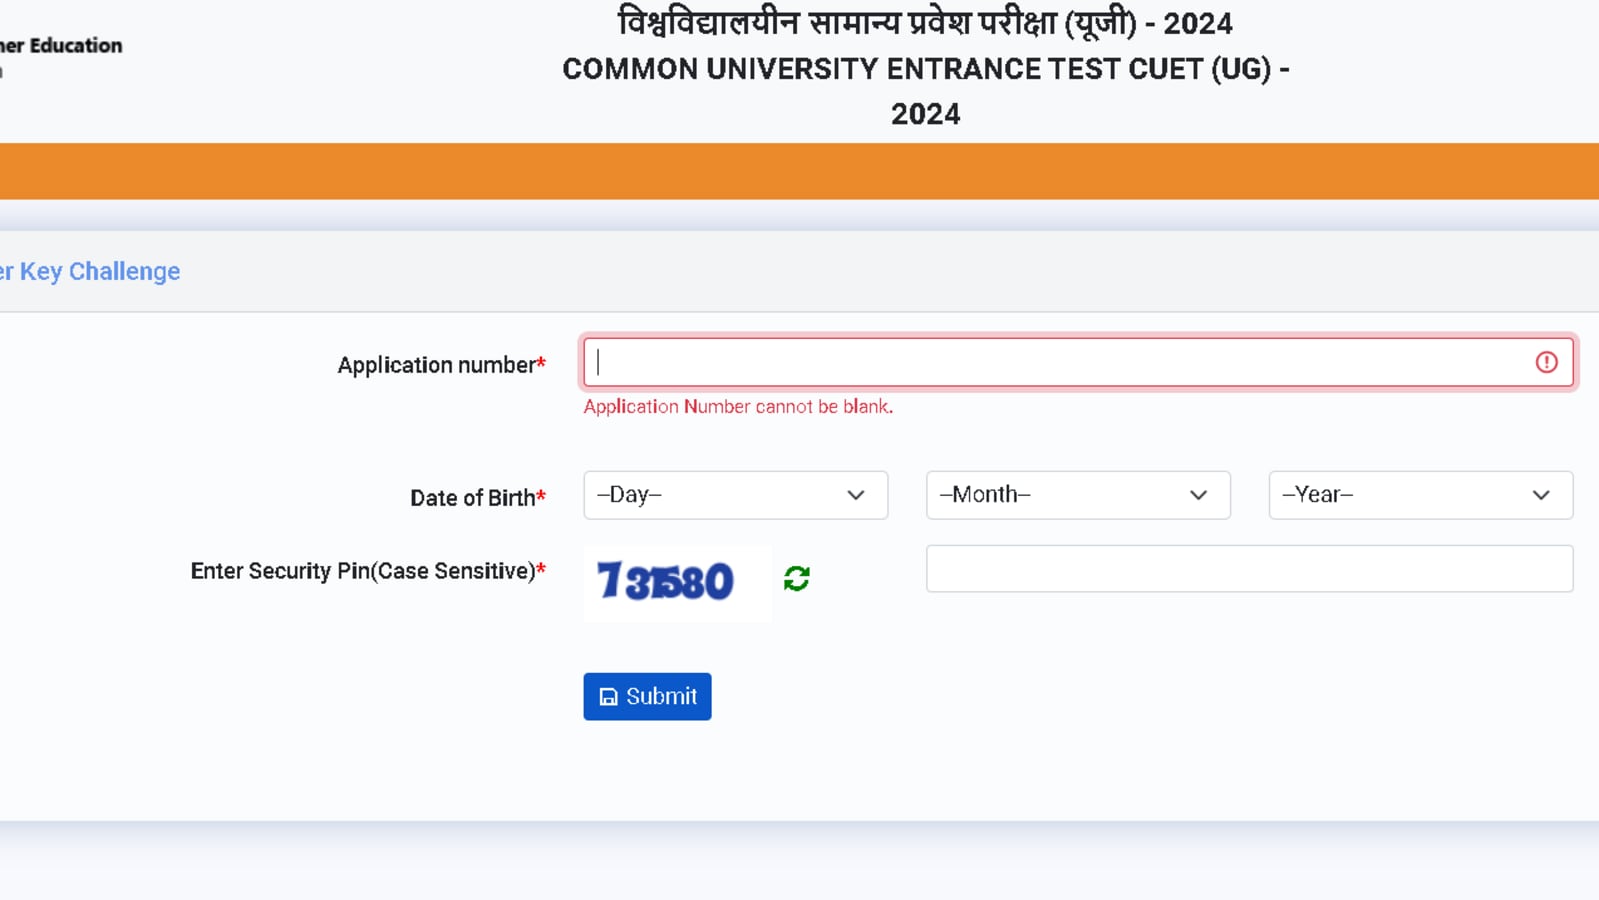Click the captcha refresh icon

795,580
